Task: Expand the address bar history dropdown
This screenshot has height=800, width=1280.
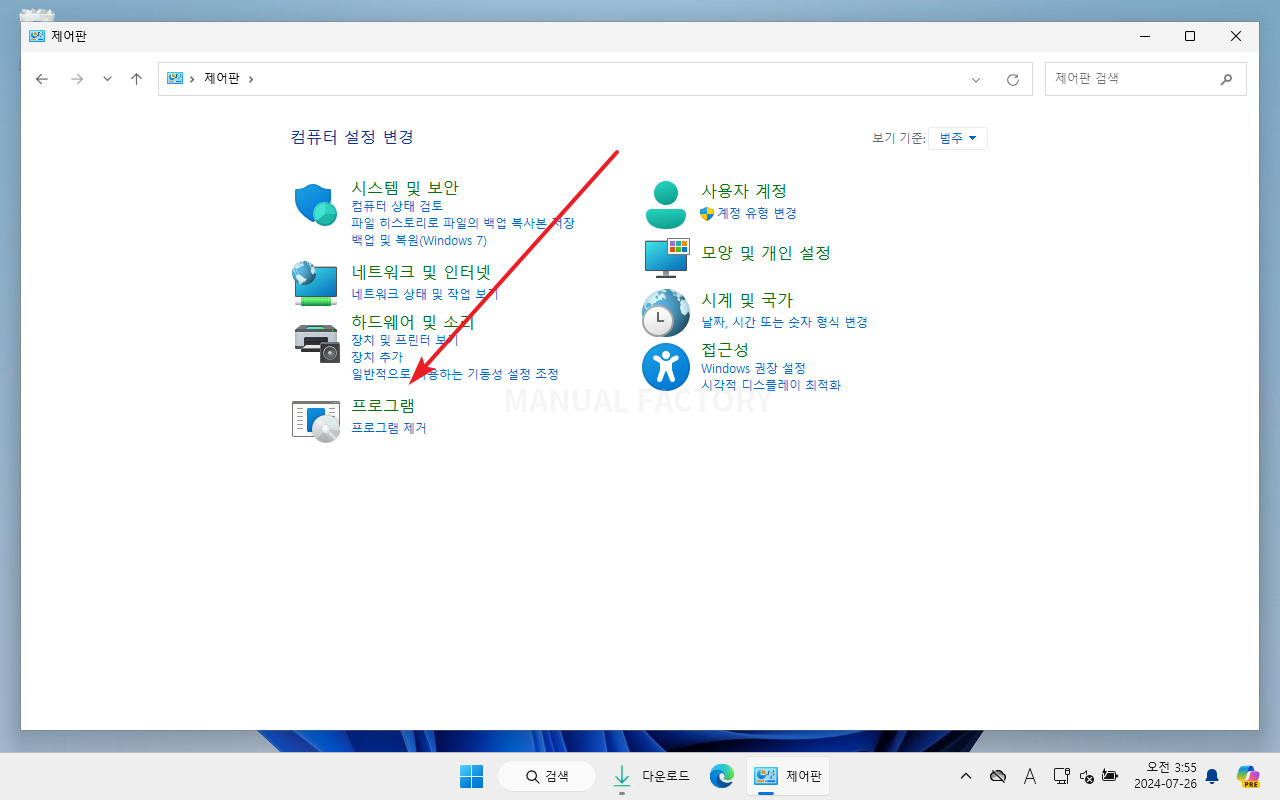Action: coord(976,79)
